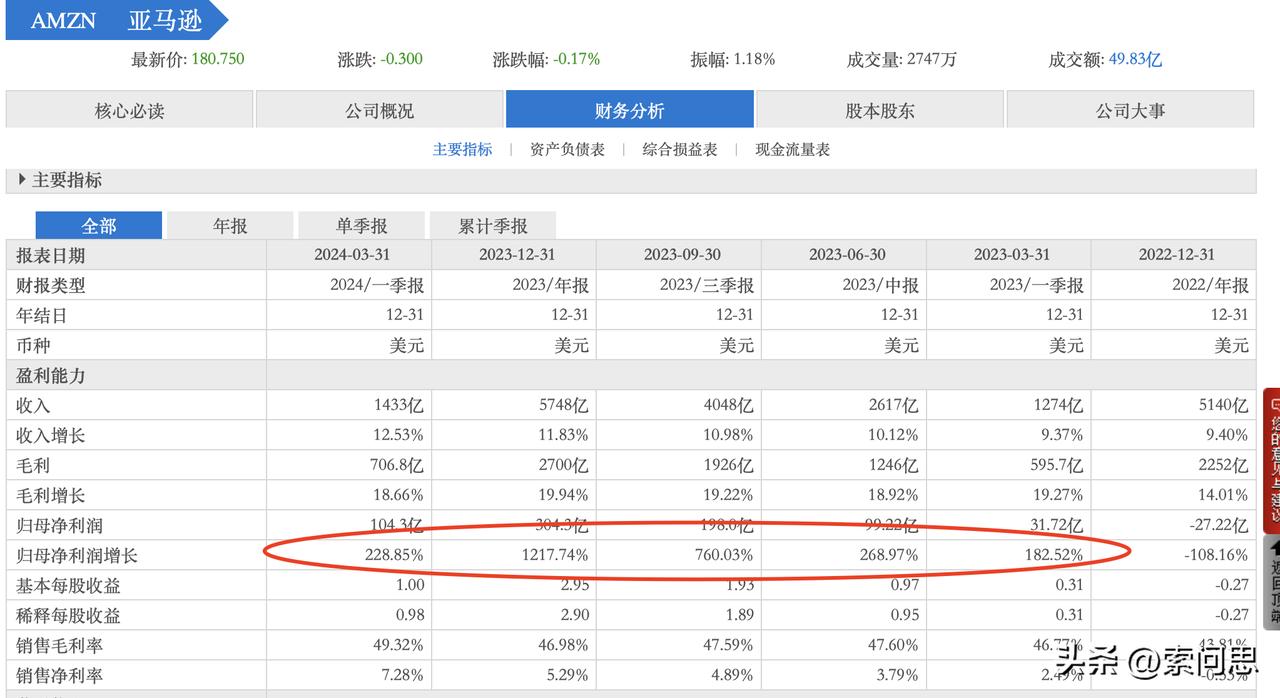Image resolution: width=1280 pixels, height=698 pixels.
Task: Open the 综合损益表 link
Action: [x=680, y=149]
